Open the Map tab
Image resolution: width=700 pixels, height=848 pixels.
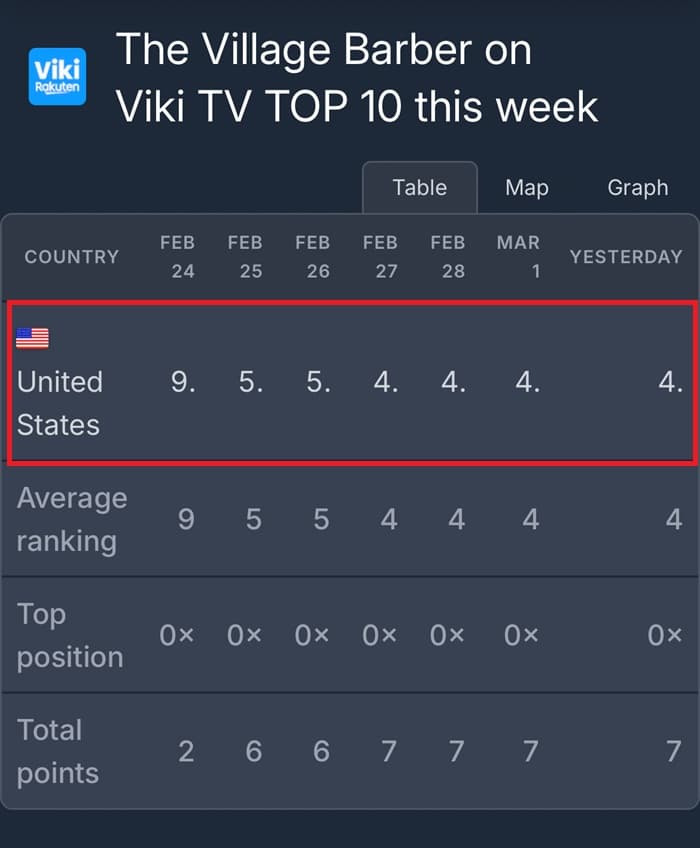coord(527,188)
